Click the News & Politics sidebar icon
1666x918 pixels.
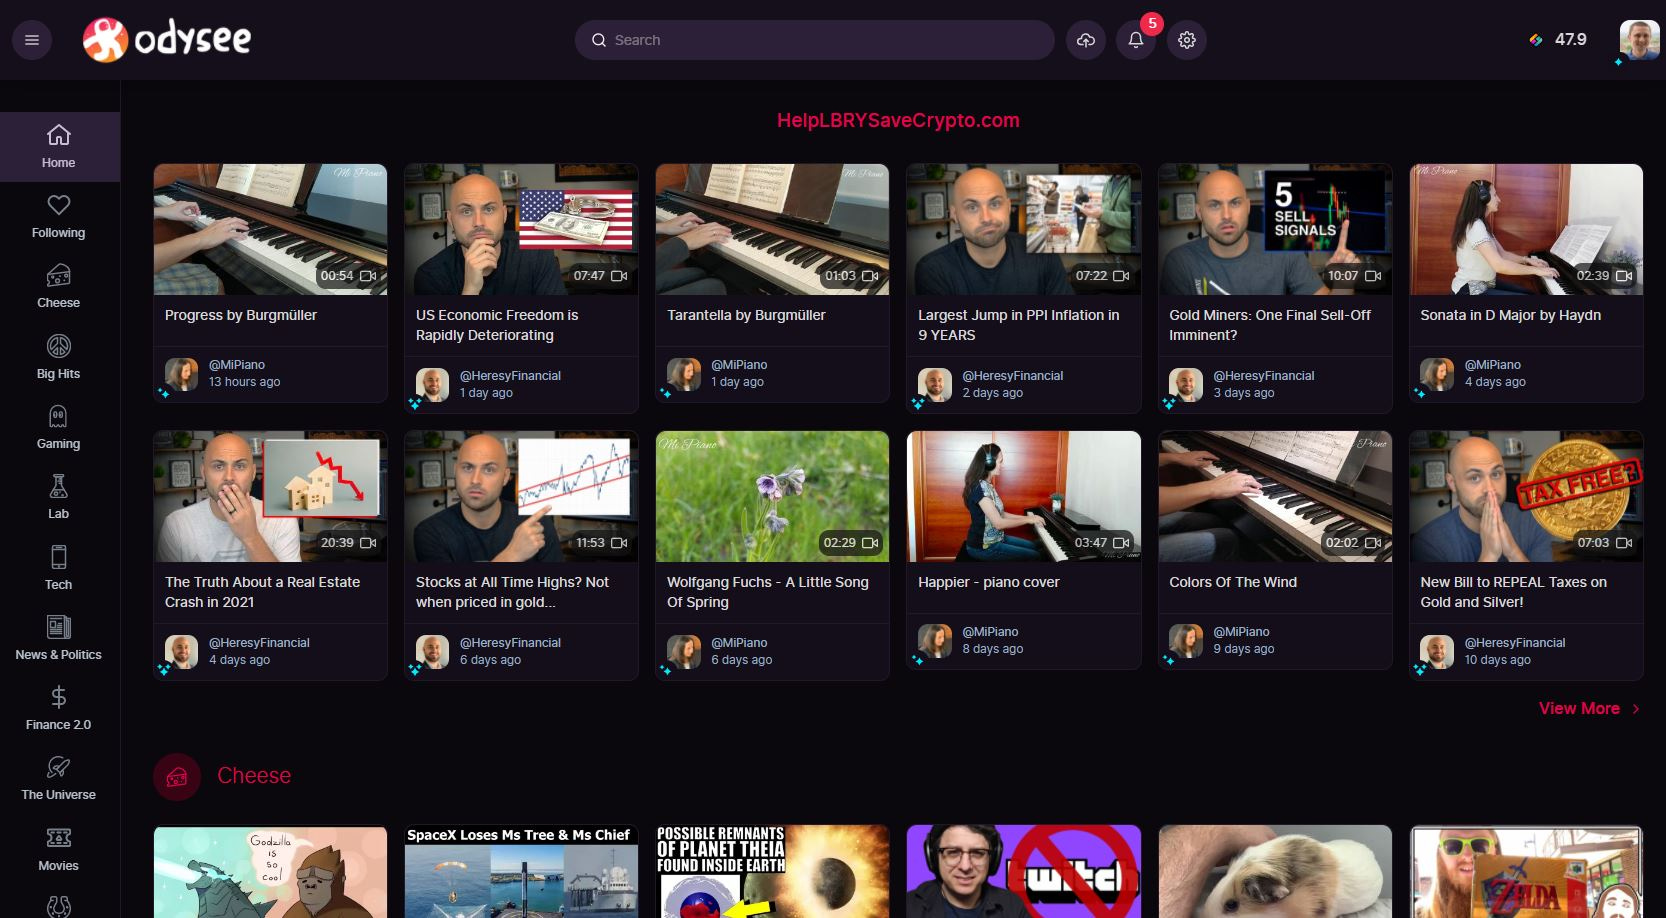pos(59,627)
